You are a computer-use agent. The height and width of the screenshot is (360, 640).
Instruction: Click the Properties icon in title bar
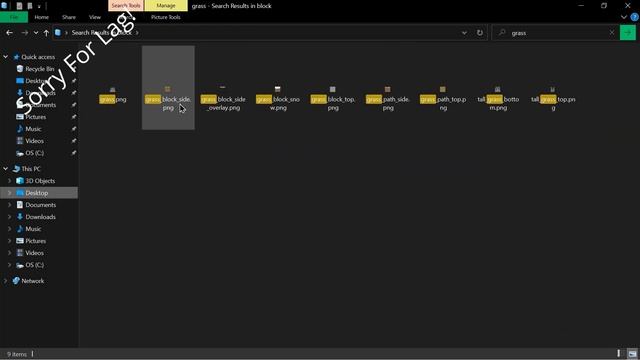coord(19,6)
